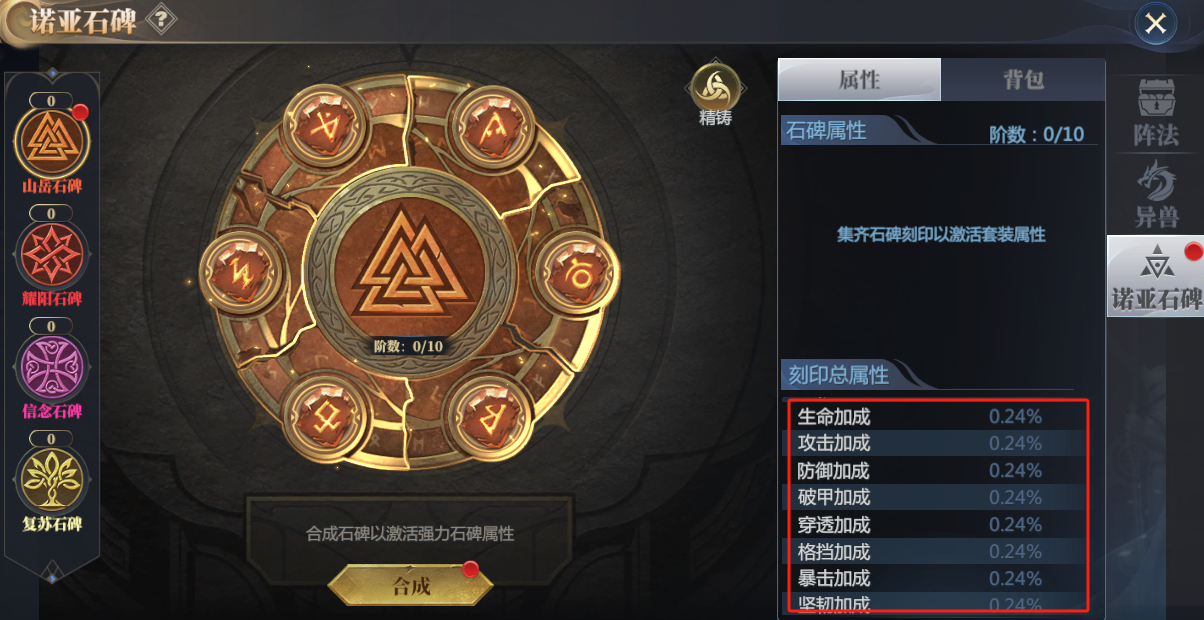Viewport: 1204px width, 620px height.
Task: Open the 阵法 formation sidebar icon
Action: 1156,112
